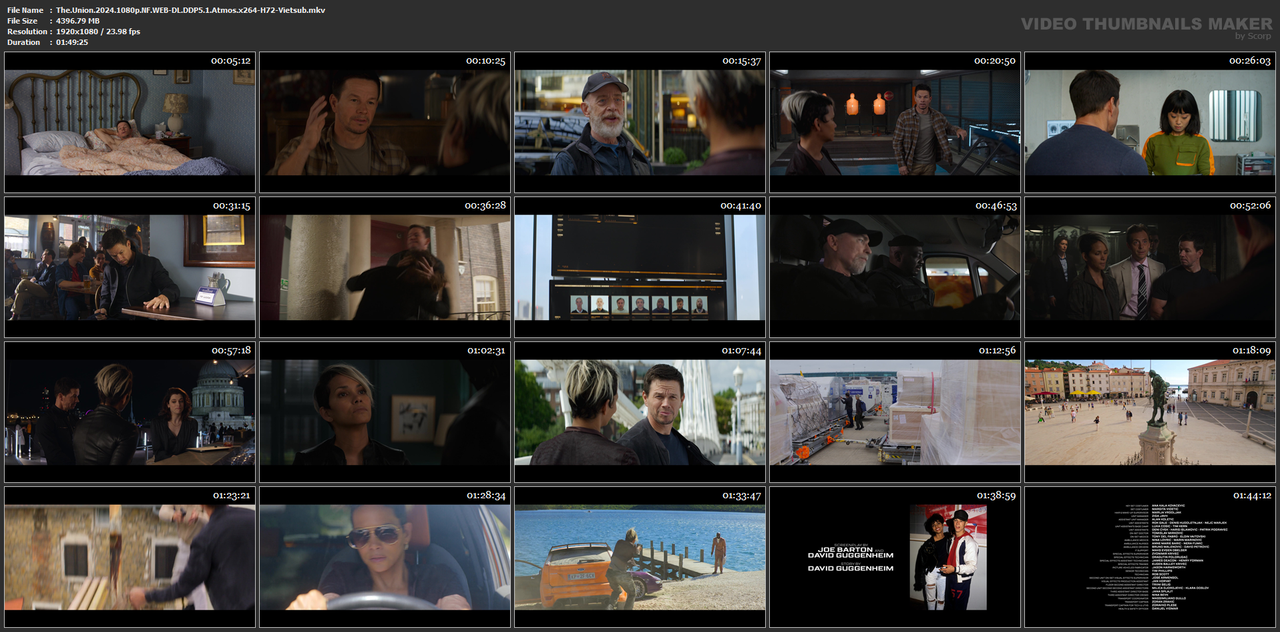This screenshot has width=1280, height=632.
Task: Click the duration value 01:49:25
Action: (72, 43)
